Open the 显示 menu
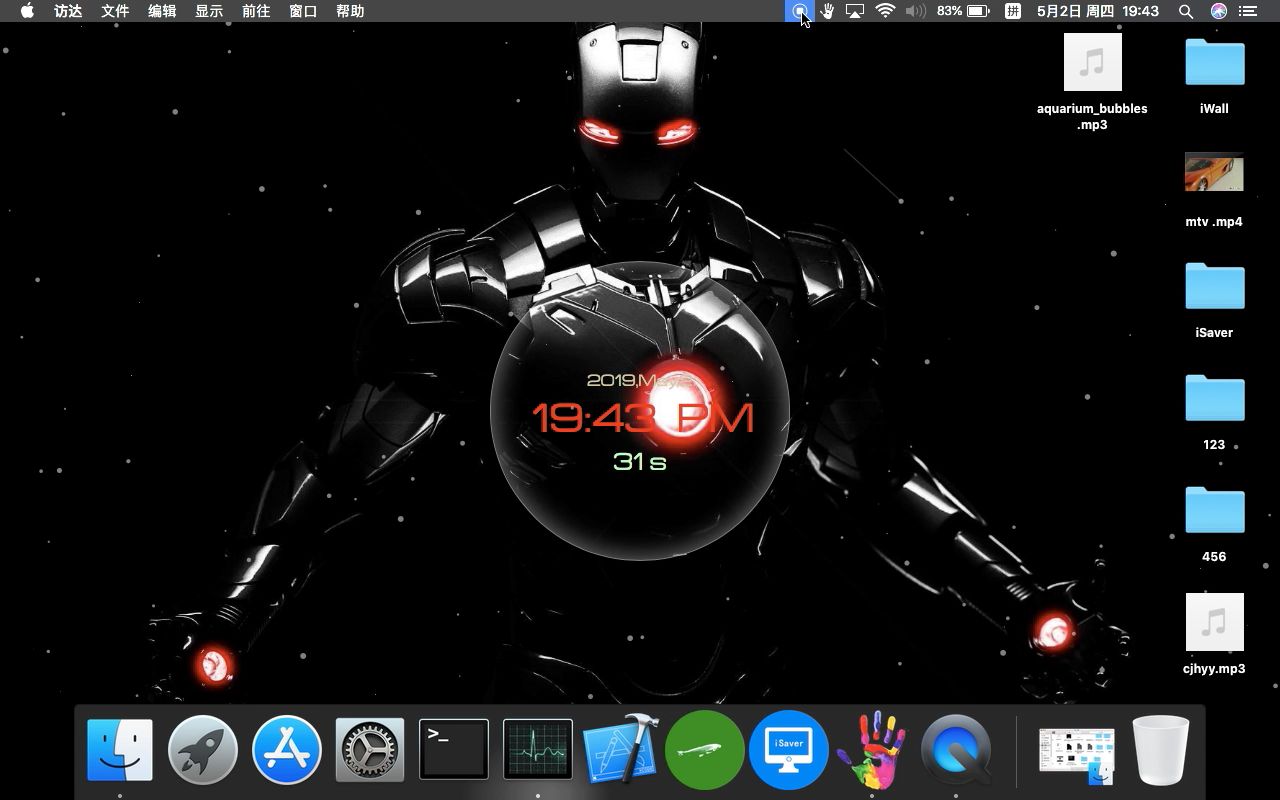Viewport: 1280px width, 800px height. coord(209,11)
